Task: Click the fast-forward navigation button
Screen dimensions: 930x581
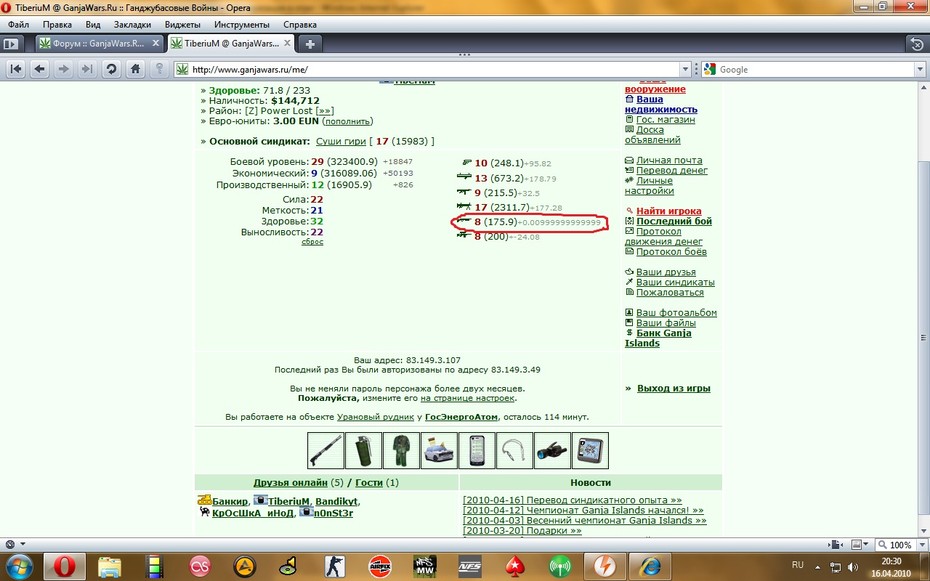Action: point(87,69)
